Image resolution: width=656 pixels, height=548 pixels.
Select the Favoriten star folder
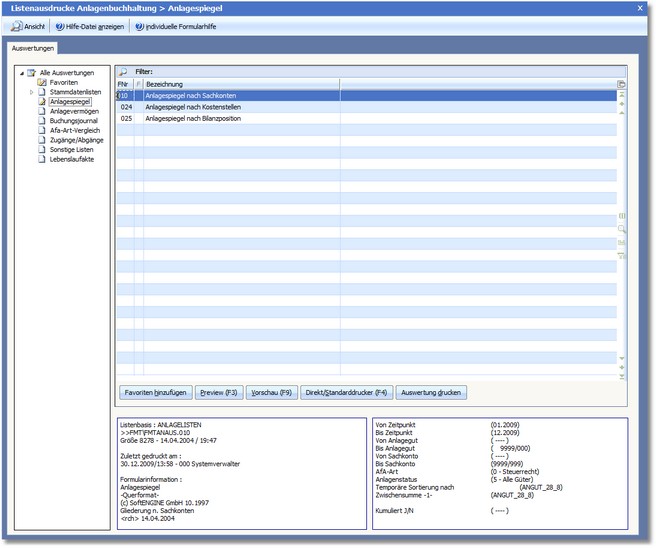pos(42,82)
